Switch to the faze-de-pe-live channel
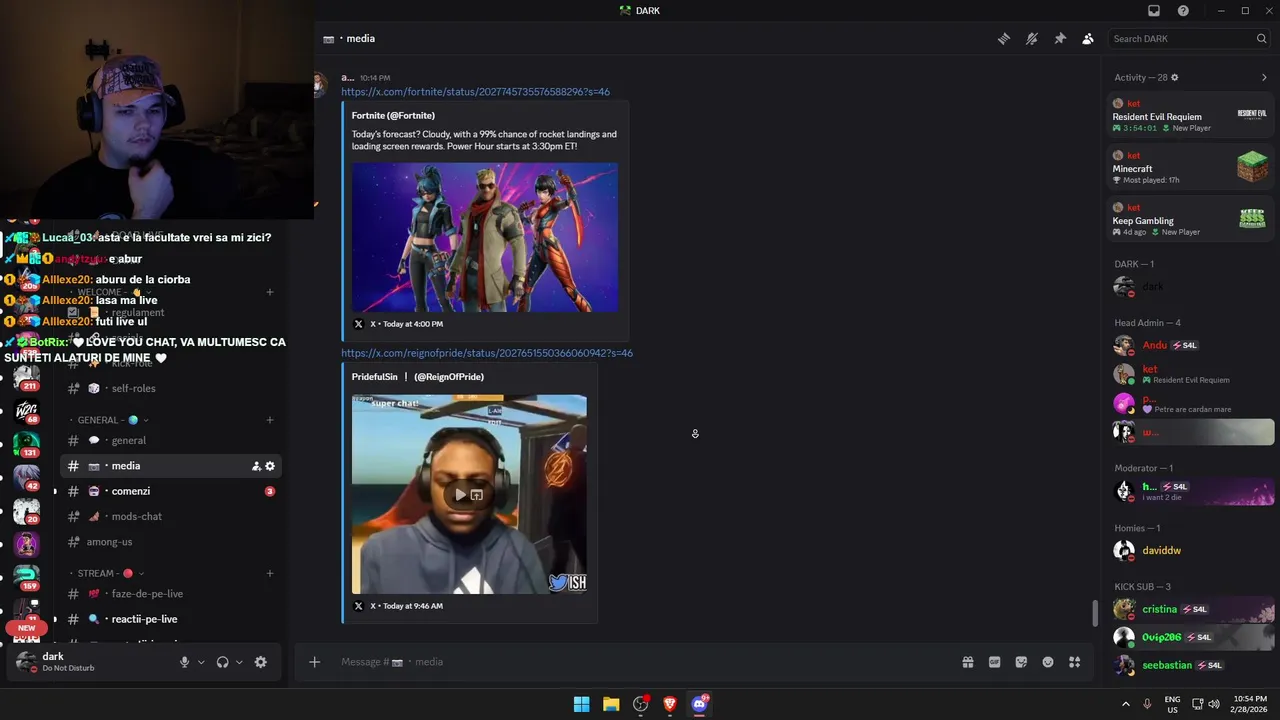Viewport: 1280px width, 720px height. 170,594
